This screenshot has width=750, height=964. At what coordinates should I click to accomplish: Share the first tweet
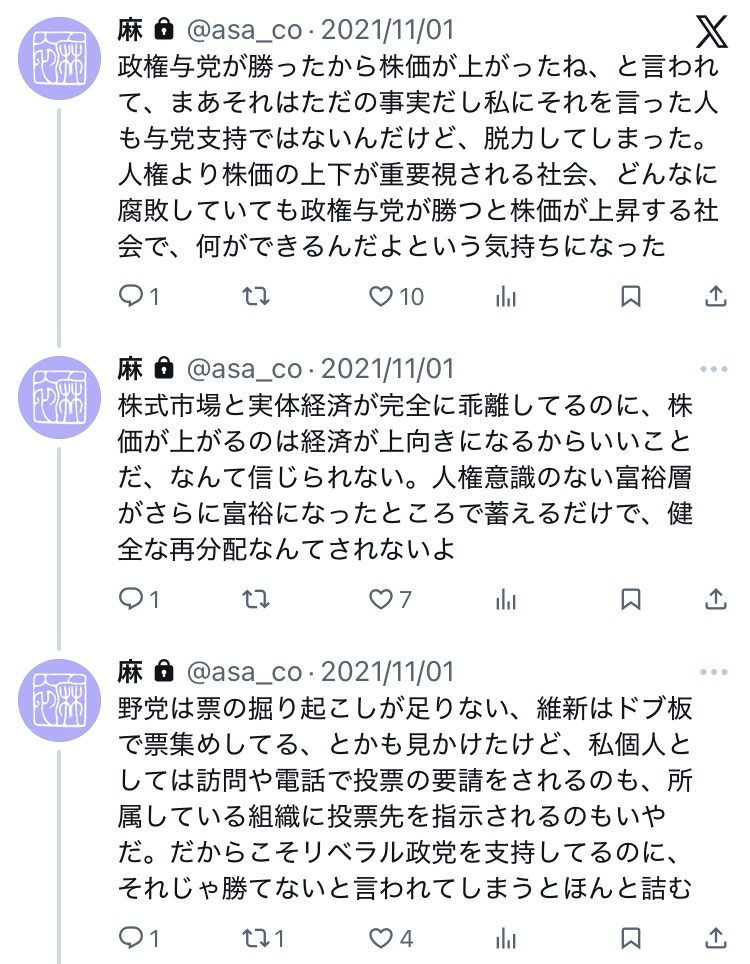(x=716, y=296)
